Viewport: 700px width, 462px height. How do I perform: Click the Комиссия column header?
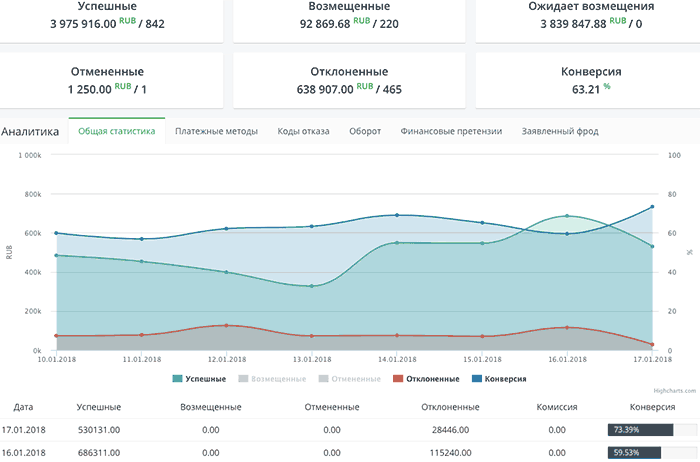557,407
